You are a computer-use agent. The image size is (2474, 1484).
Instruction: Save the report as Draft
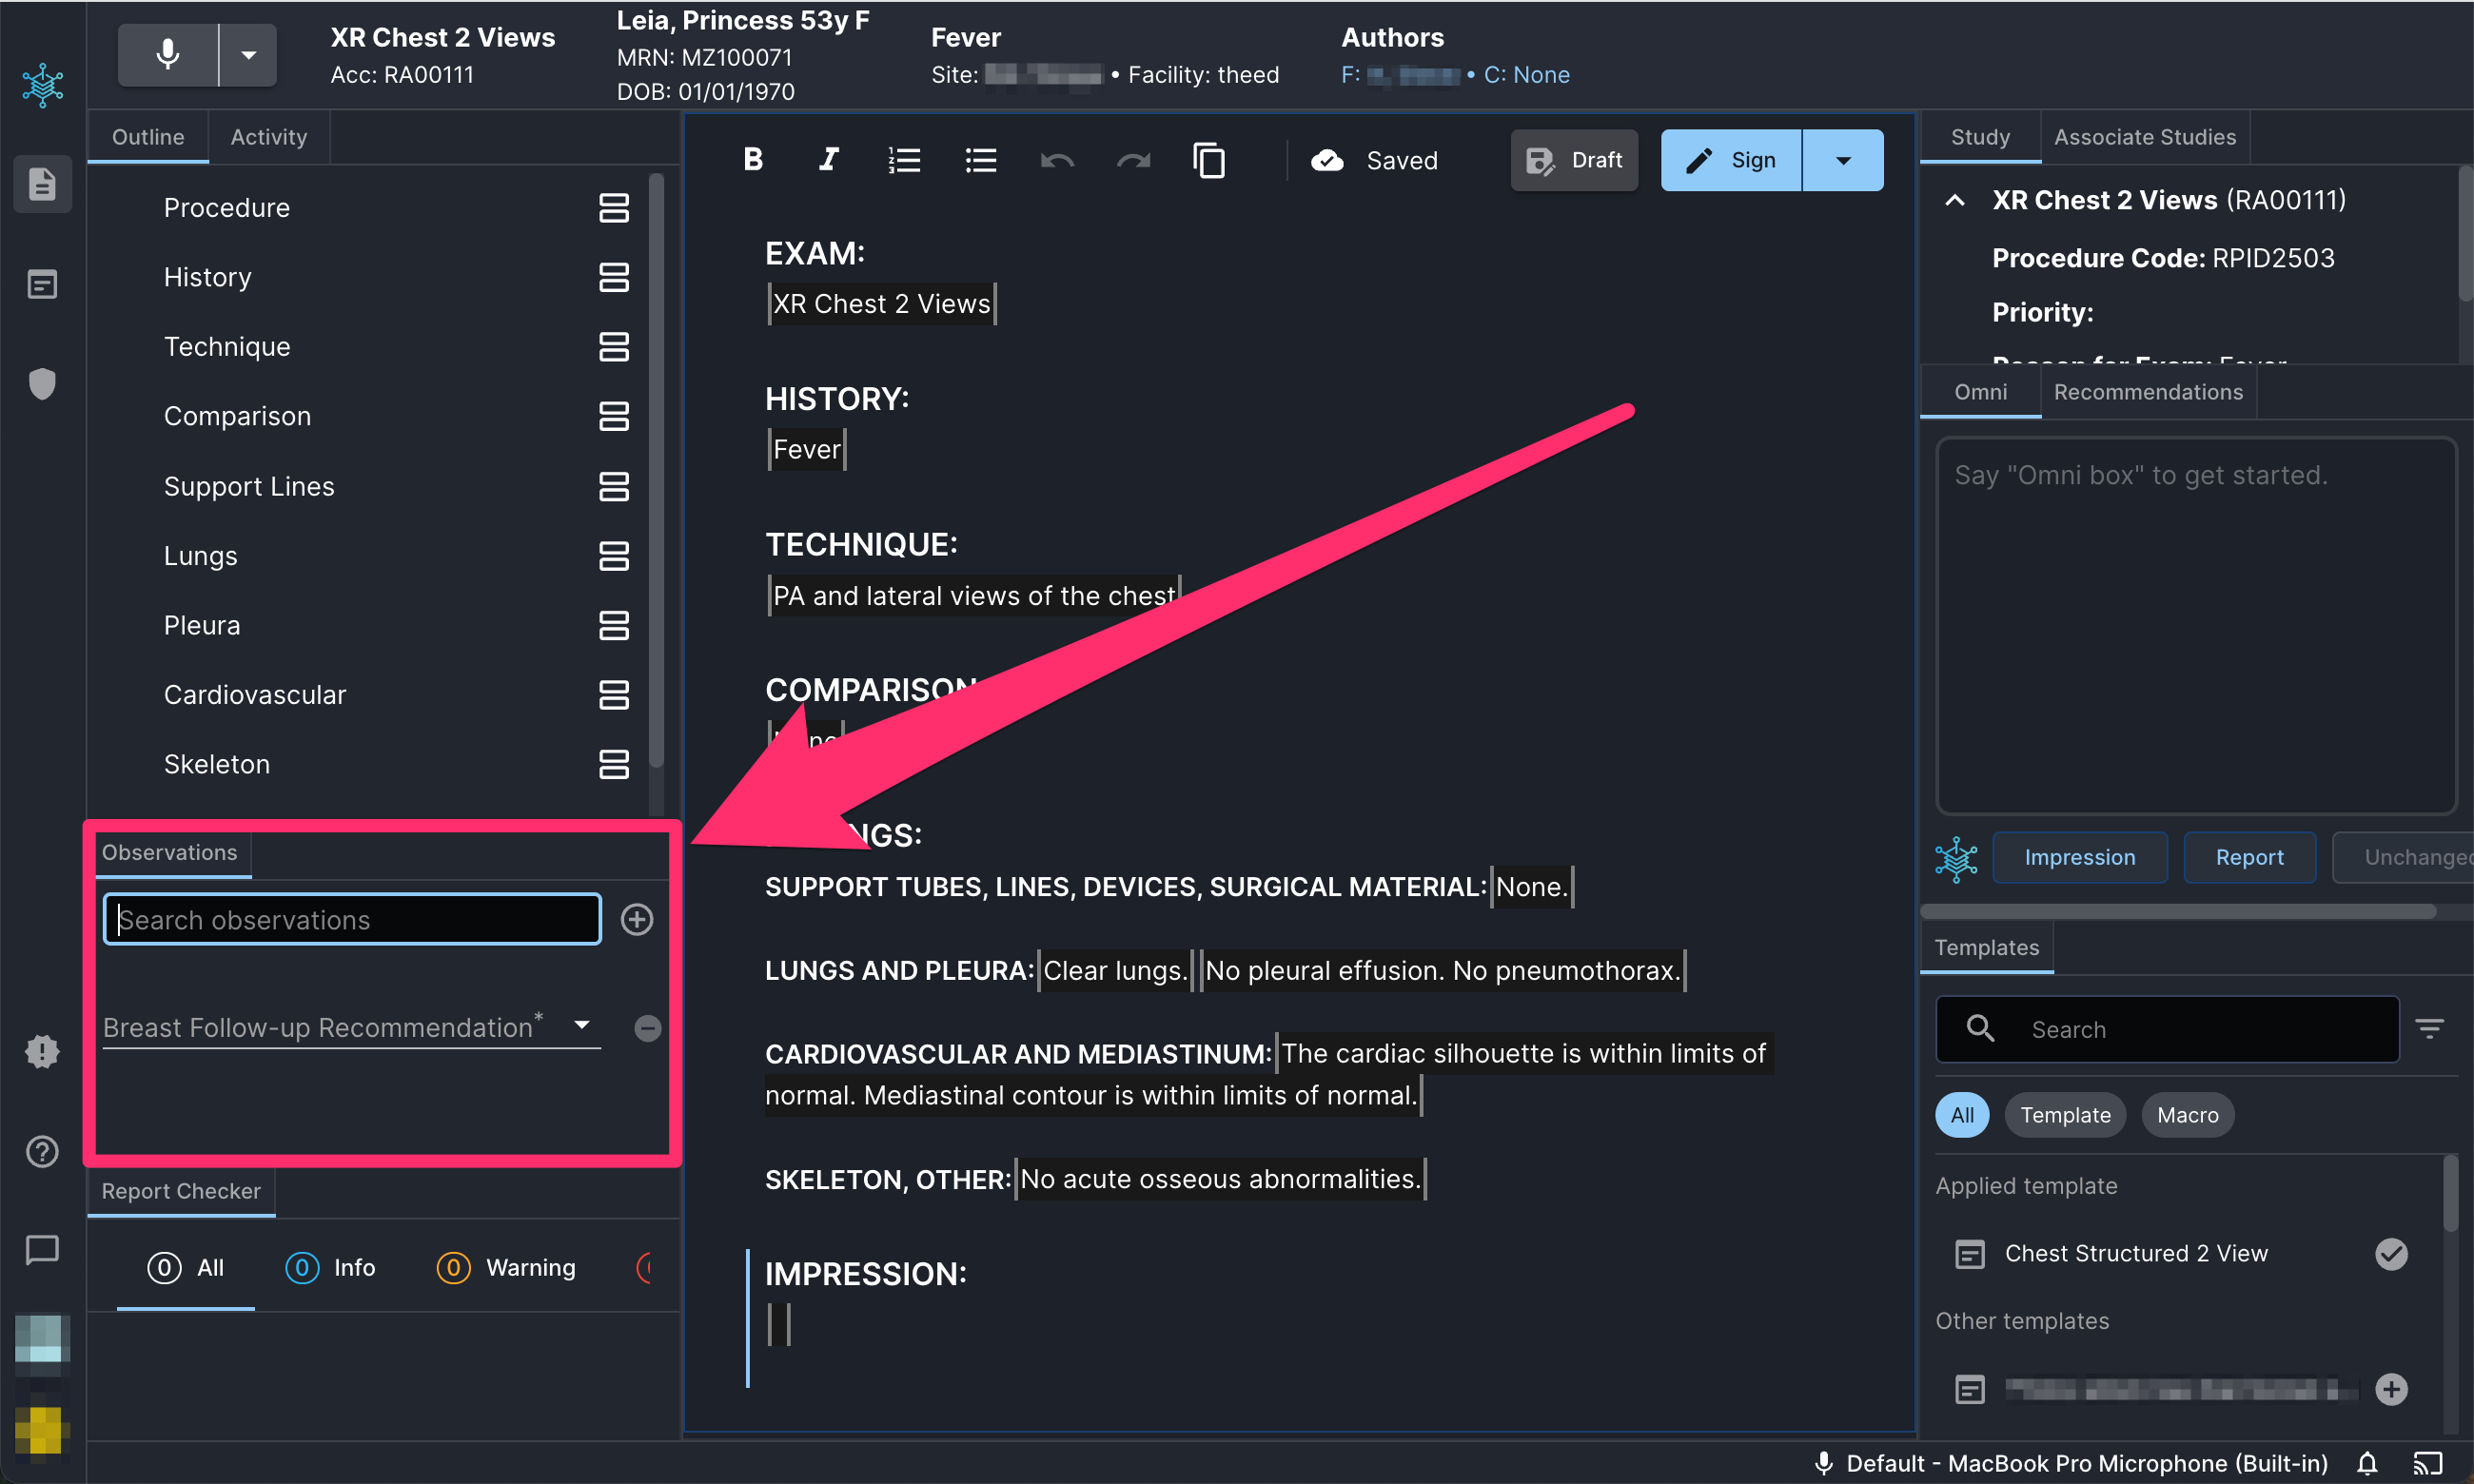(x=1574, y=160)
